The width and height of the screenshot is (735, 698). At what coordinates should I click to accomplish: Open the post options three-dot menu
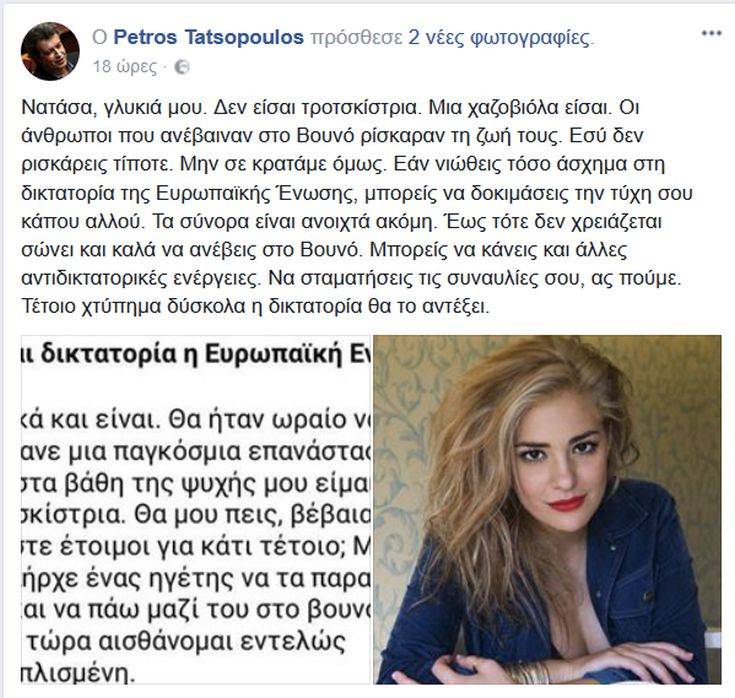click(x=711, y=33)
